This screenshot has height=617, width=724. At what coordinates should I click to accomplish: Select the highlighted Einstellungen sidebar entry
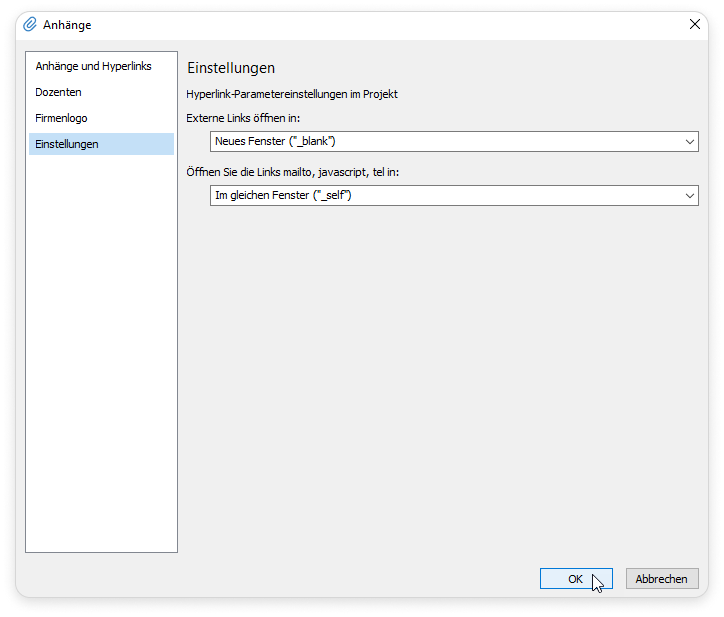pos(67,144)
